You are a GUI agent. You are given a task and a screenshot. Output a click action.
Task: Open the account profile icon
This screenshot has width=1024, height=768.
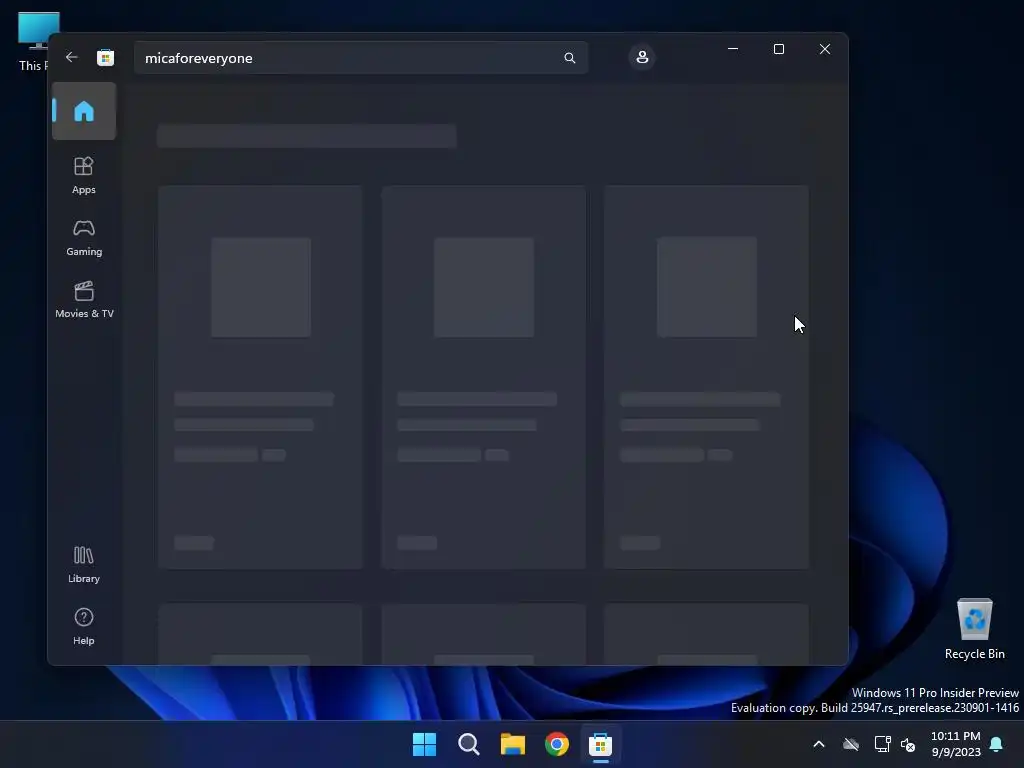coord(642,57)
